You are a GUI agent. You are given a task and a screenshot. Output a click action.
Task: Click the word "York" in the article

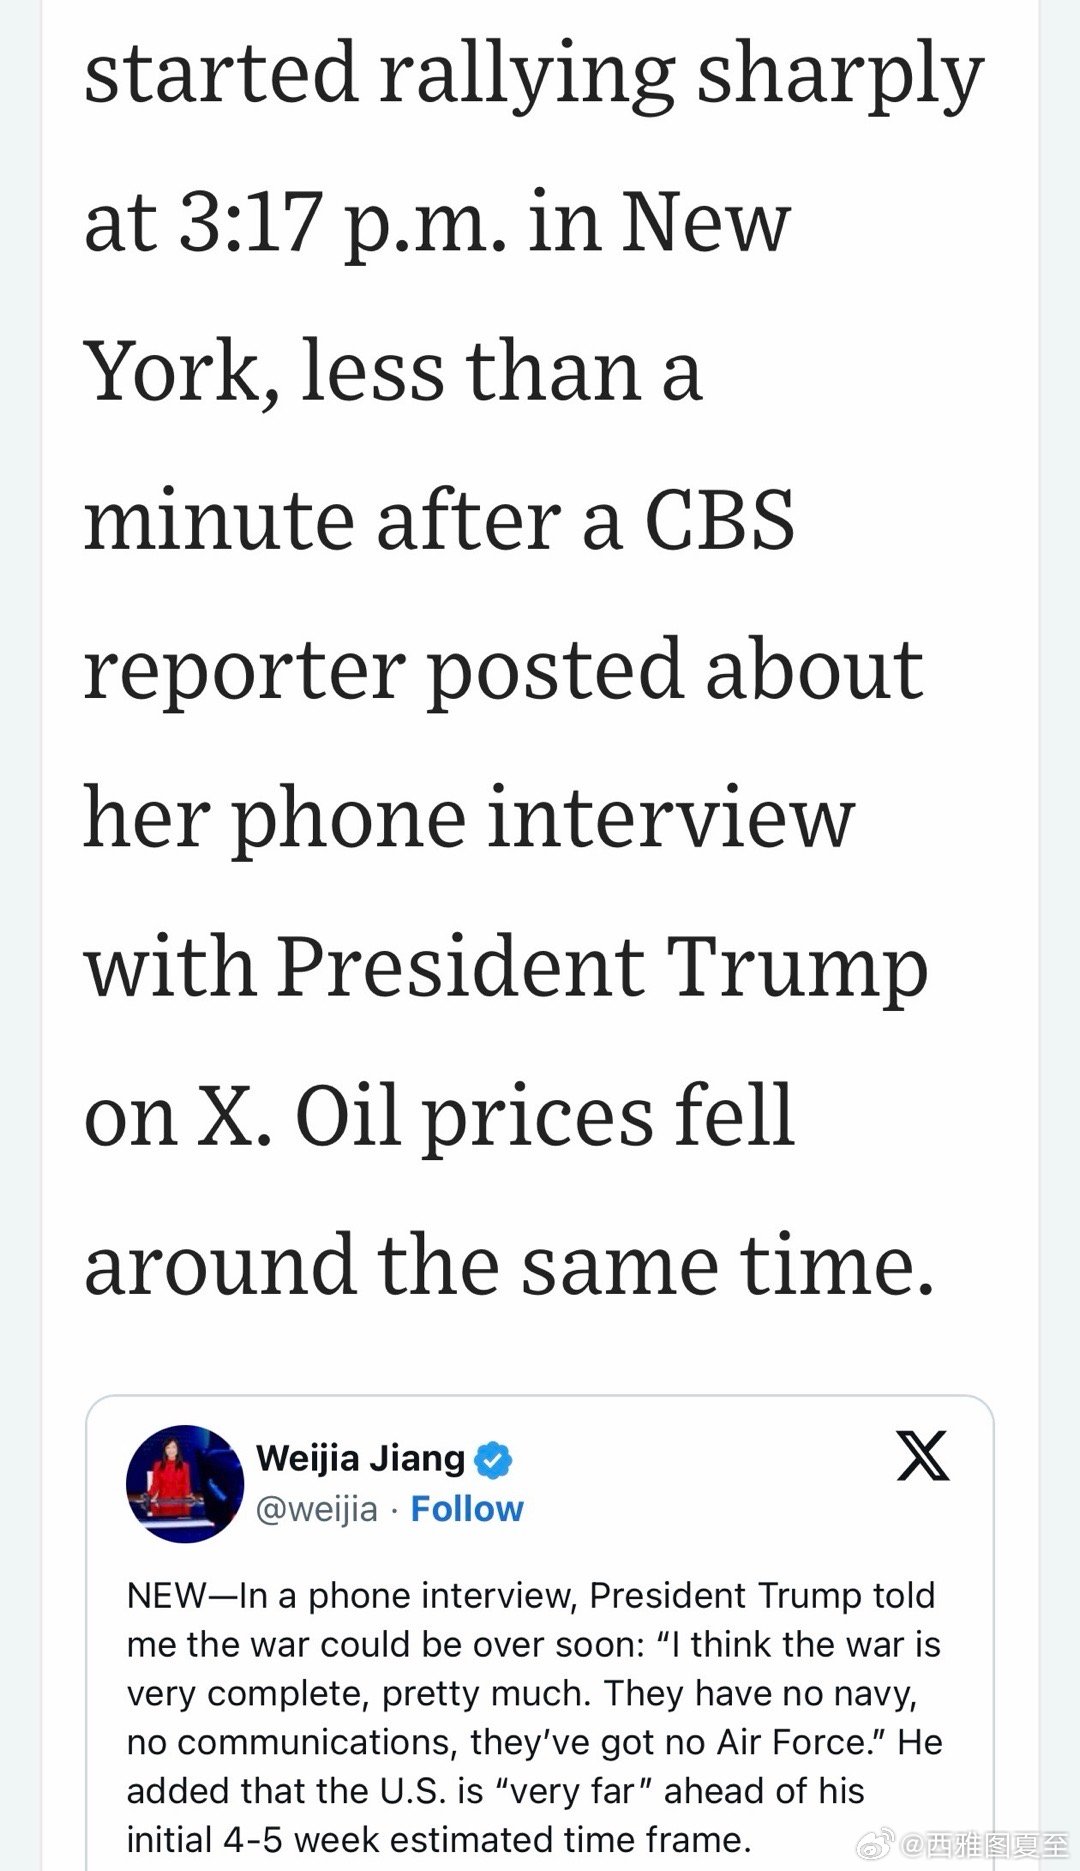(172, 371)
